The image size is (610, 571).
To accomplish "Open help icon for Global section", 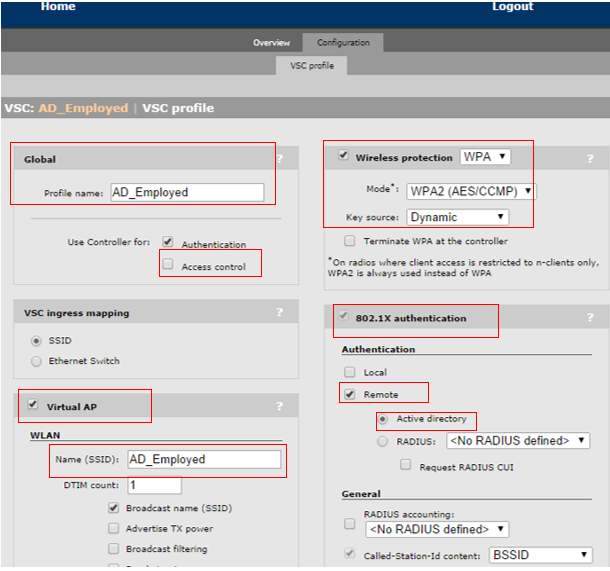I will [x=280, y=159].
